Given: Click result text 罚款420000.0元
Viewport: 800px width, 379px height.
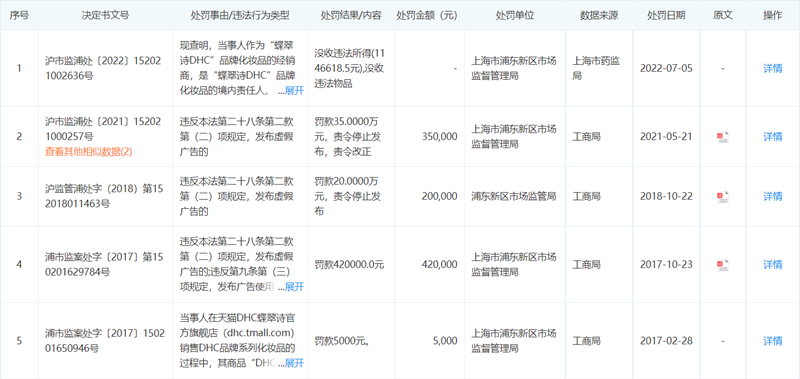Looking at the screenshot, I should pyautogui.click(x=349, y=265).
